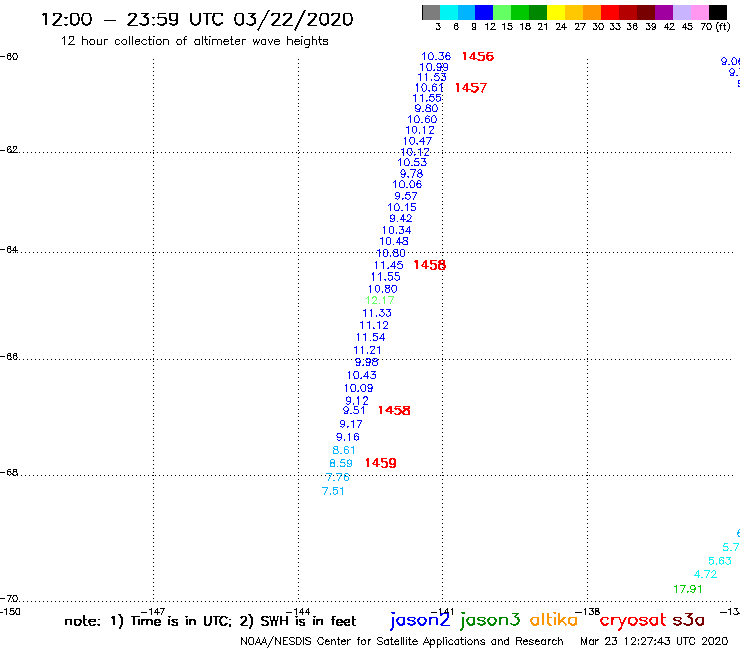This screenshot has width=740, height=650.
Task: Select the wave height reading 10.34
Action: click(396, 230)
